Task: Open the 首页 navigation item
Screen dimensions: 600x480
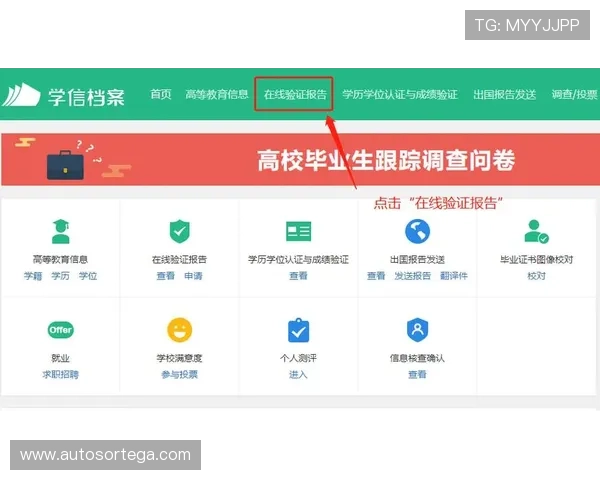Action: click(x=160, y=94)
